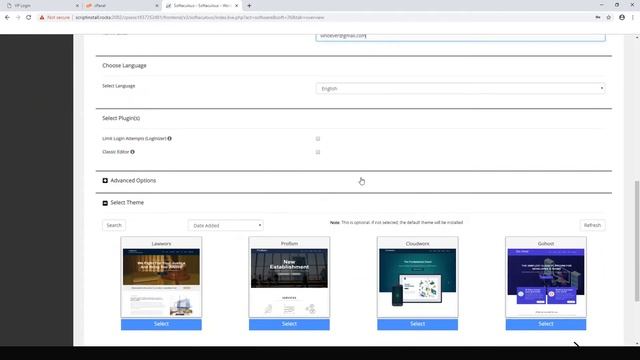This screenshot has height=360, width=640.
Task: Click the Select Plugin(s) heading
Action: coord(121,118)
